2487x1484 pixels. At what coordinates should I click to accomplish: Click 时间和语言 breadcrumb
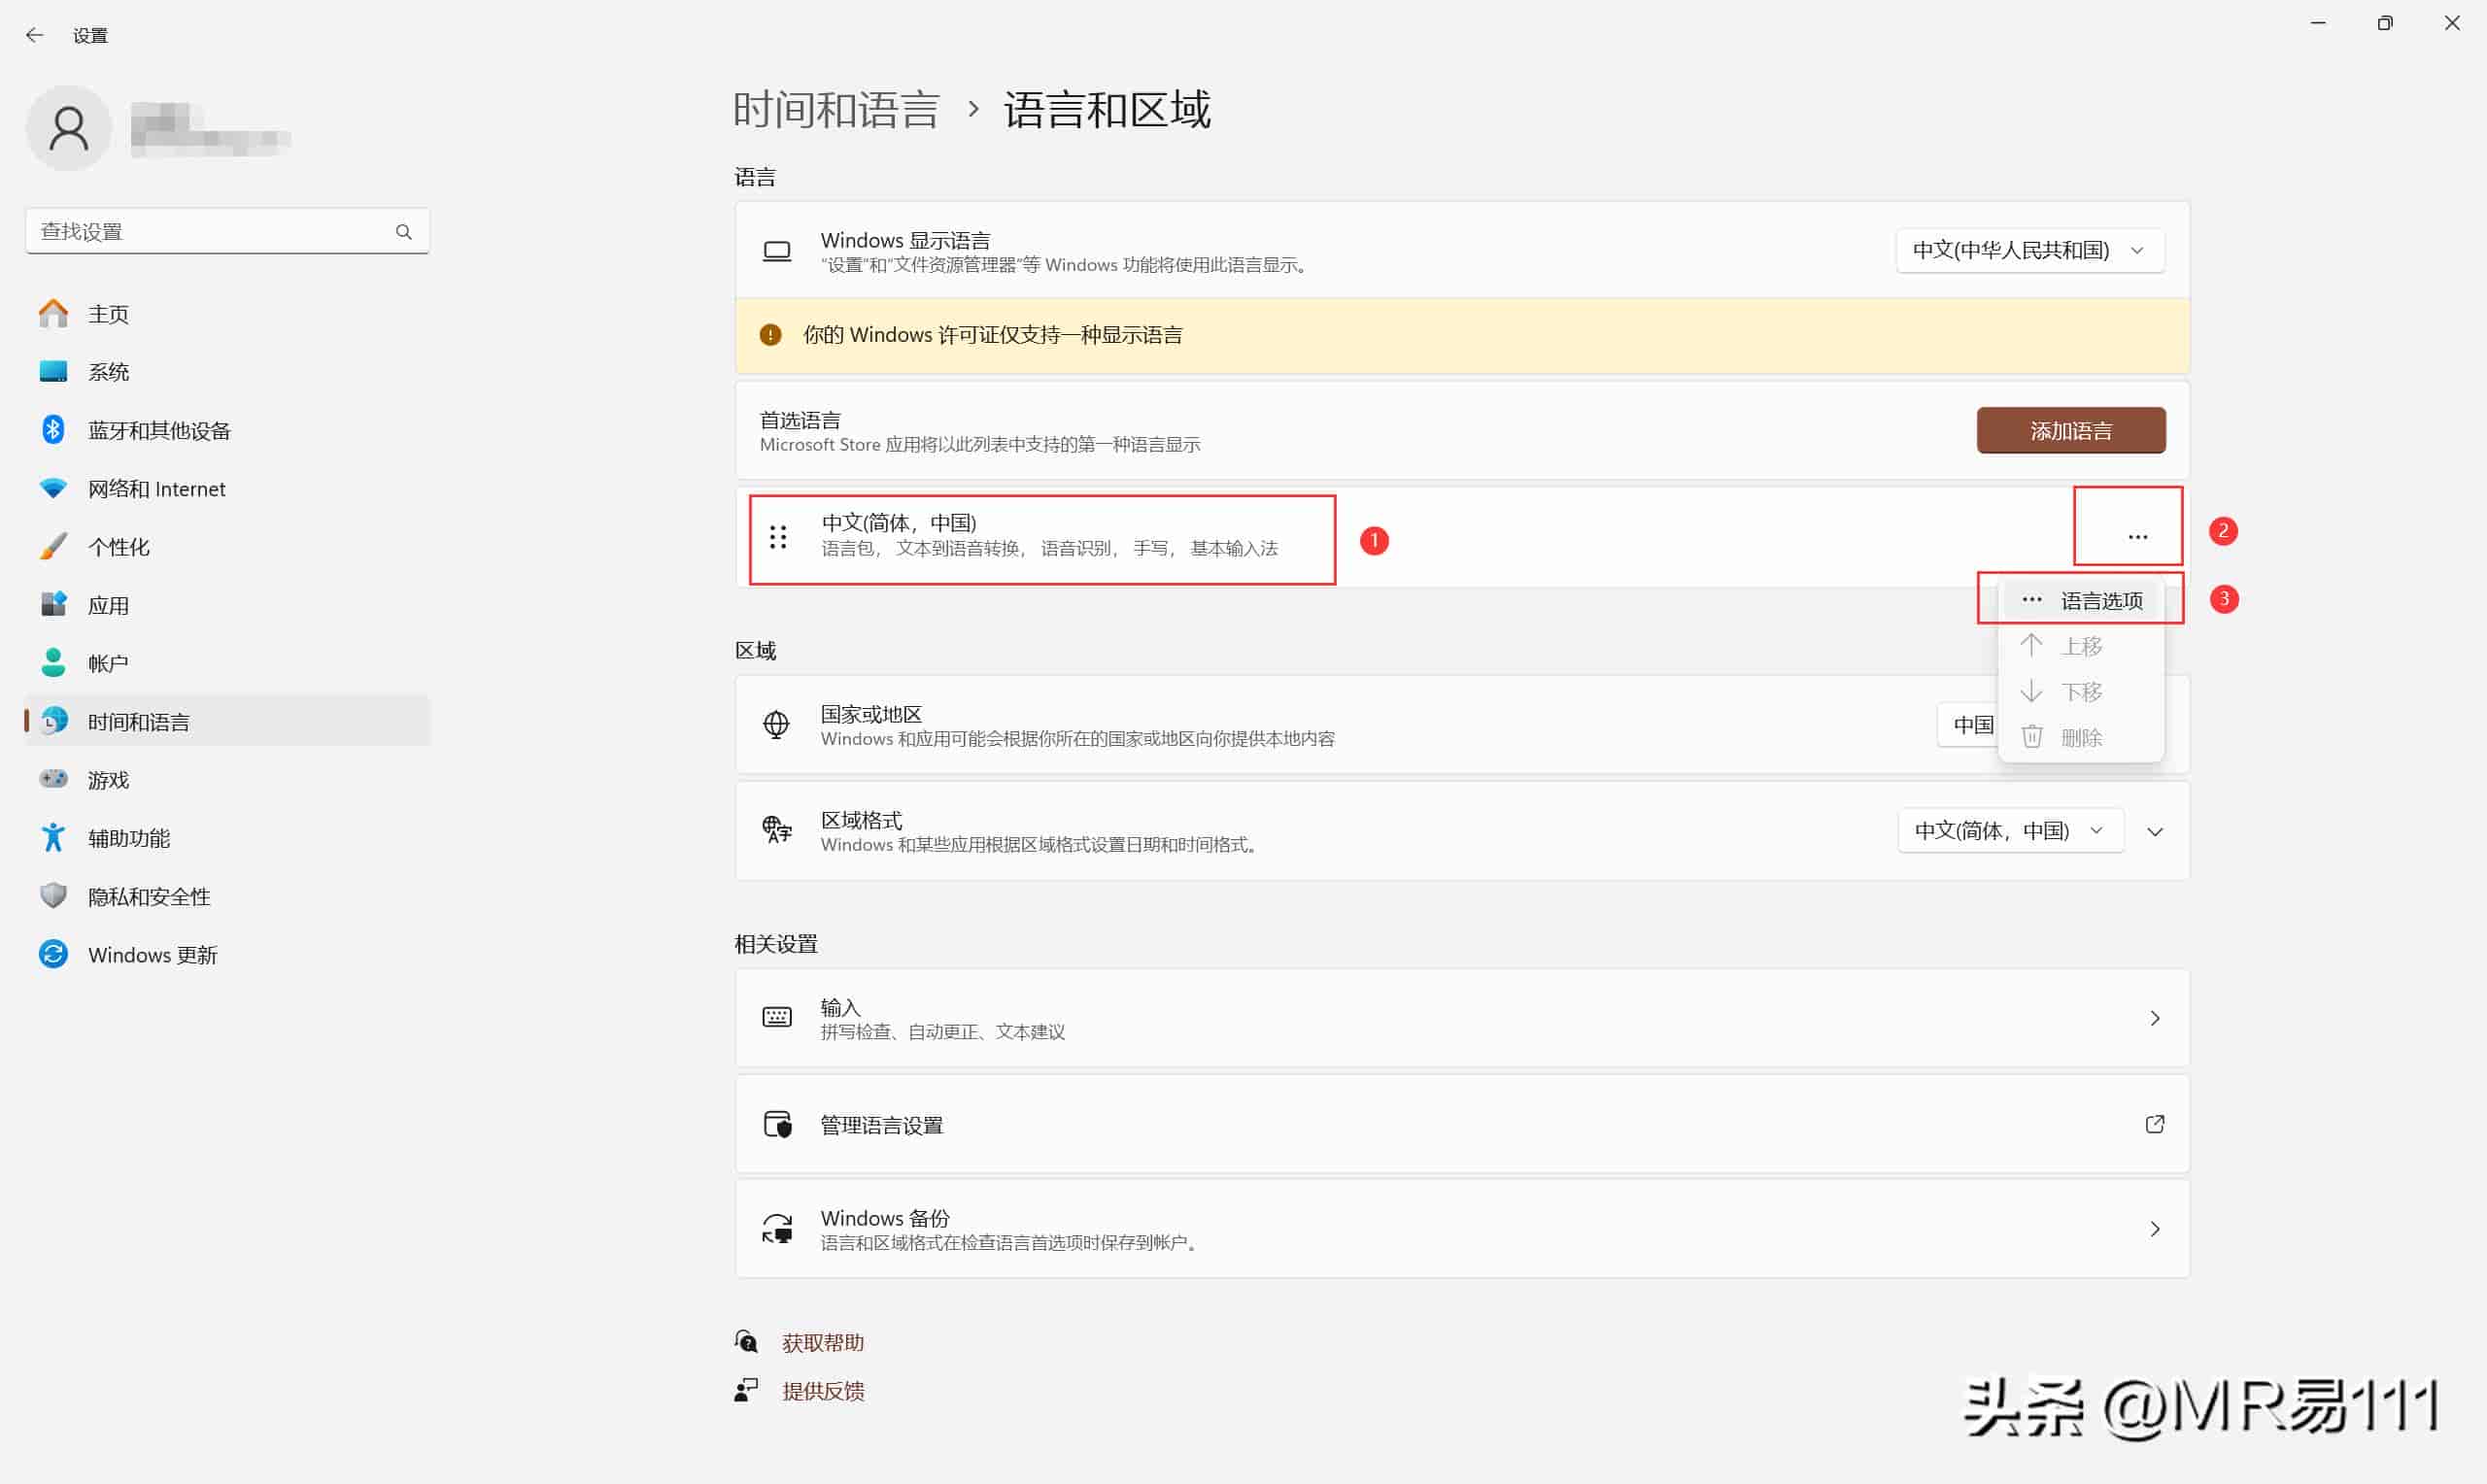(836, 109)
